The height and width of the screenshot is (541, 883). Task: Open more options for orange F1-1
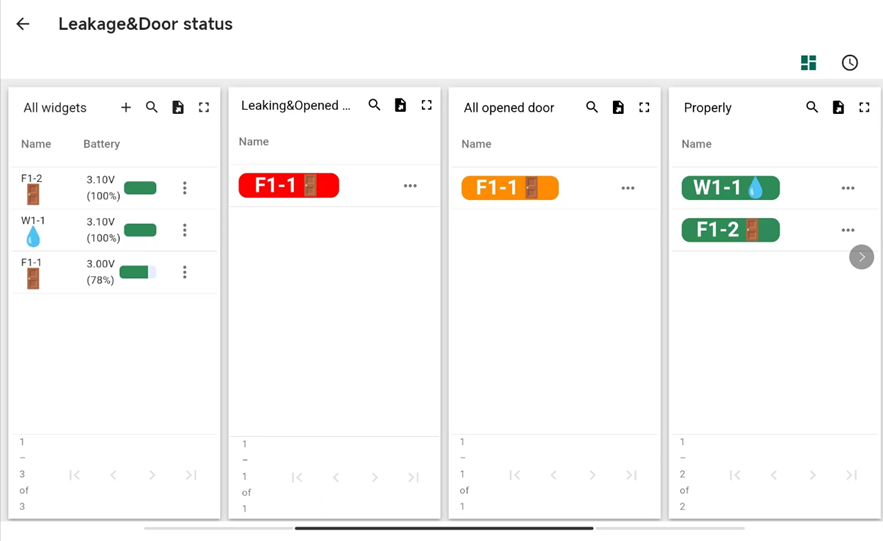click(x=628, y=188)
